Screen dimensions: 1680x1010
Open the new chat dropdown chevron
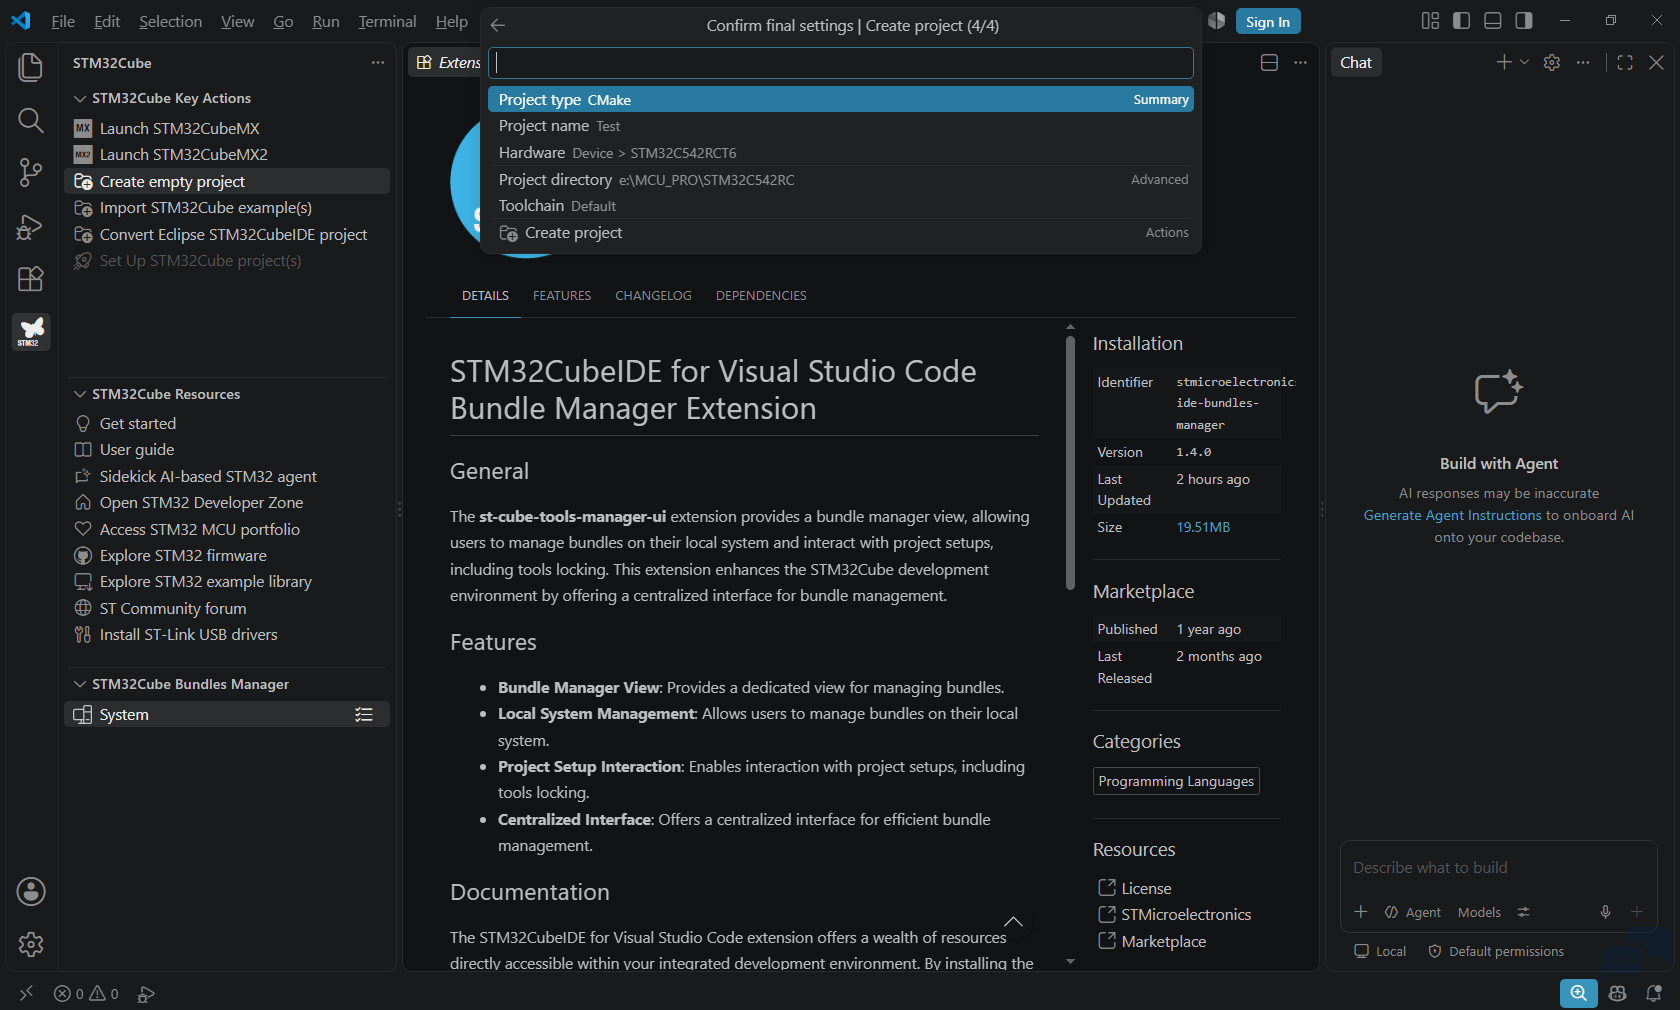coord(1524,62)
